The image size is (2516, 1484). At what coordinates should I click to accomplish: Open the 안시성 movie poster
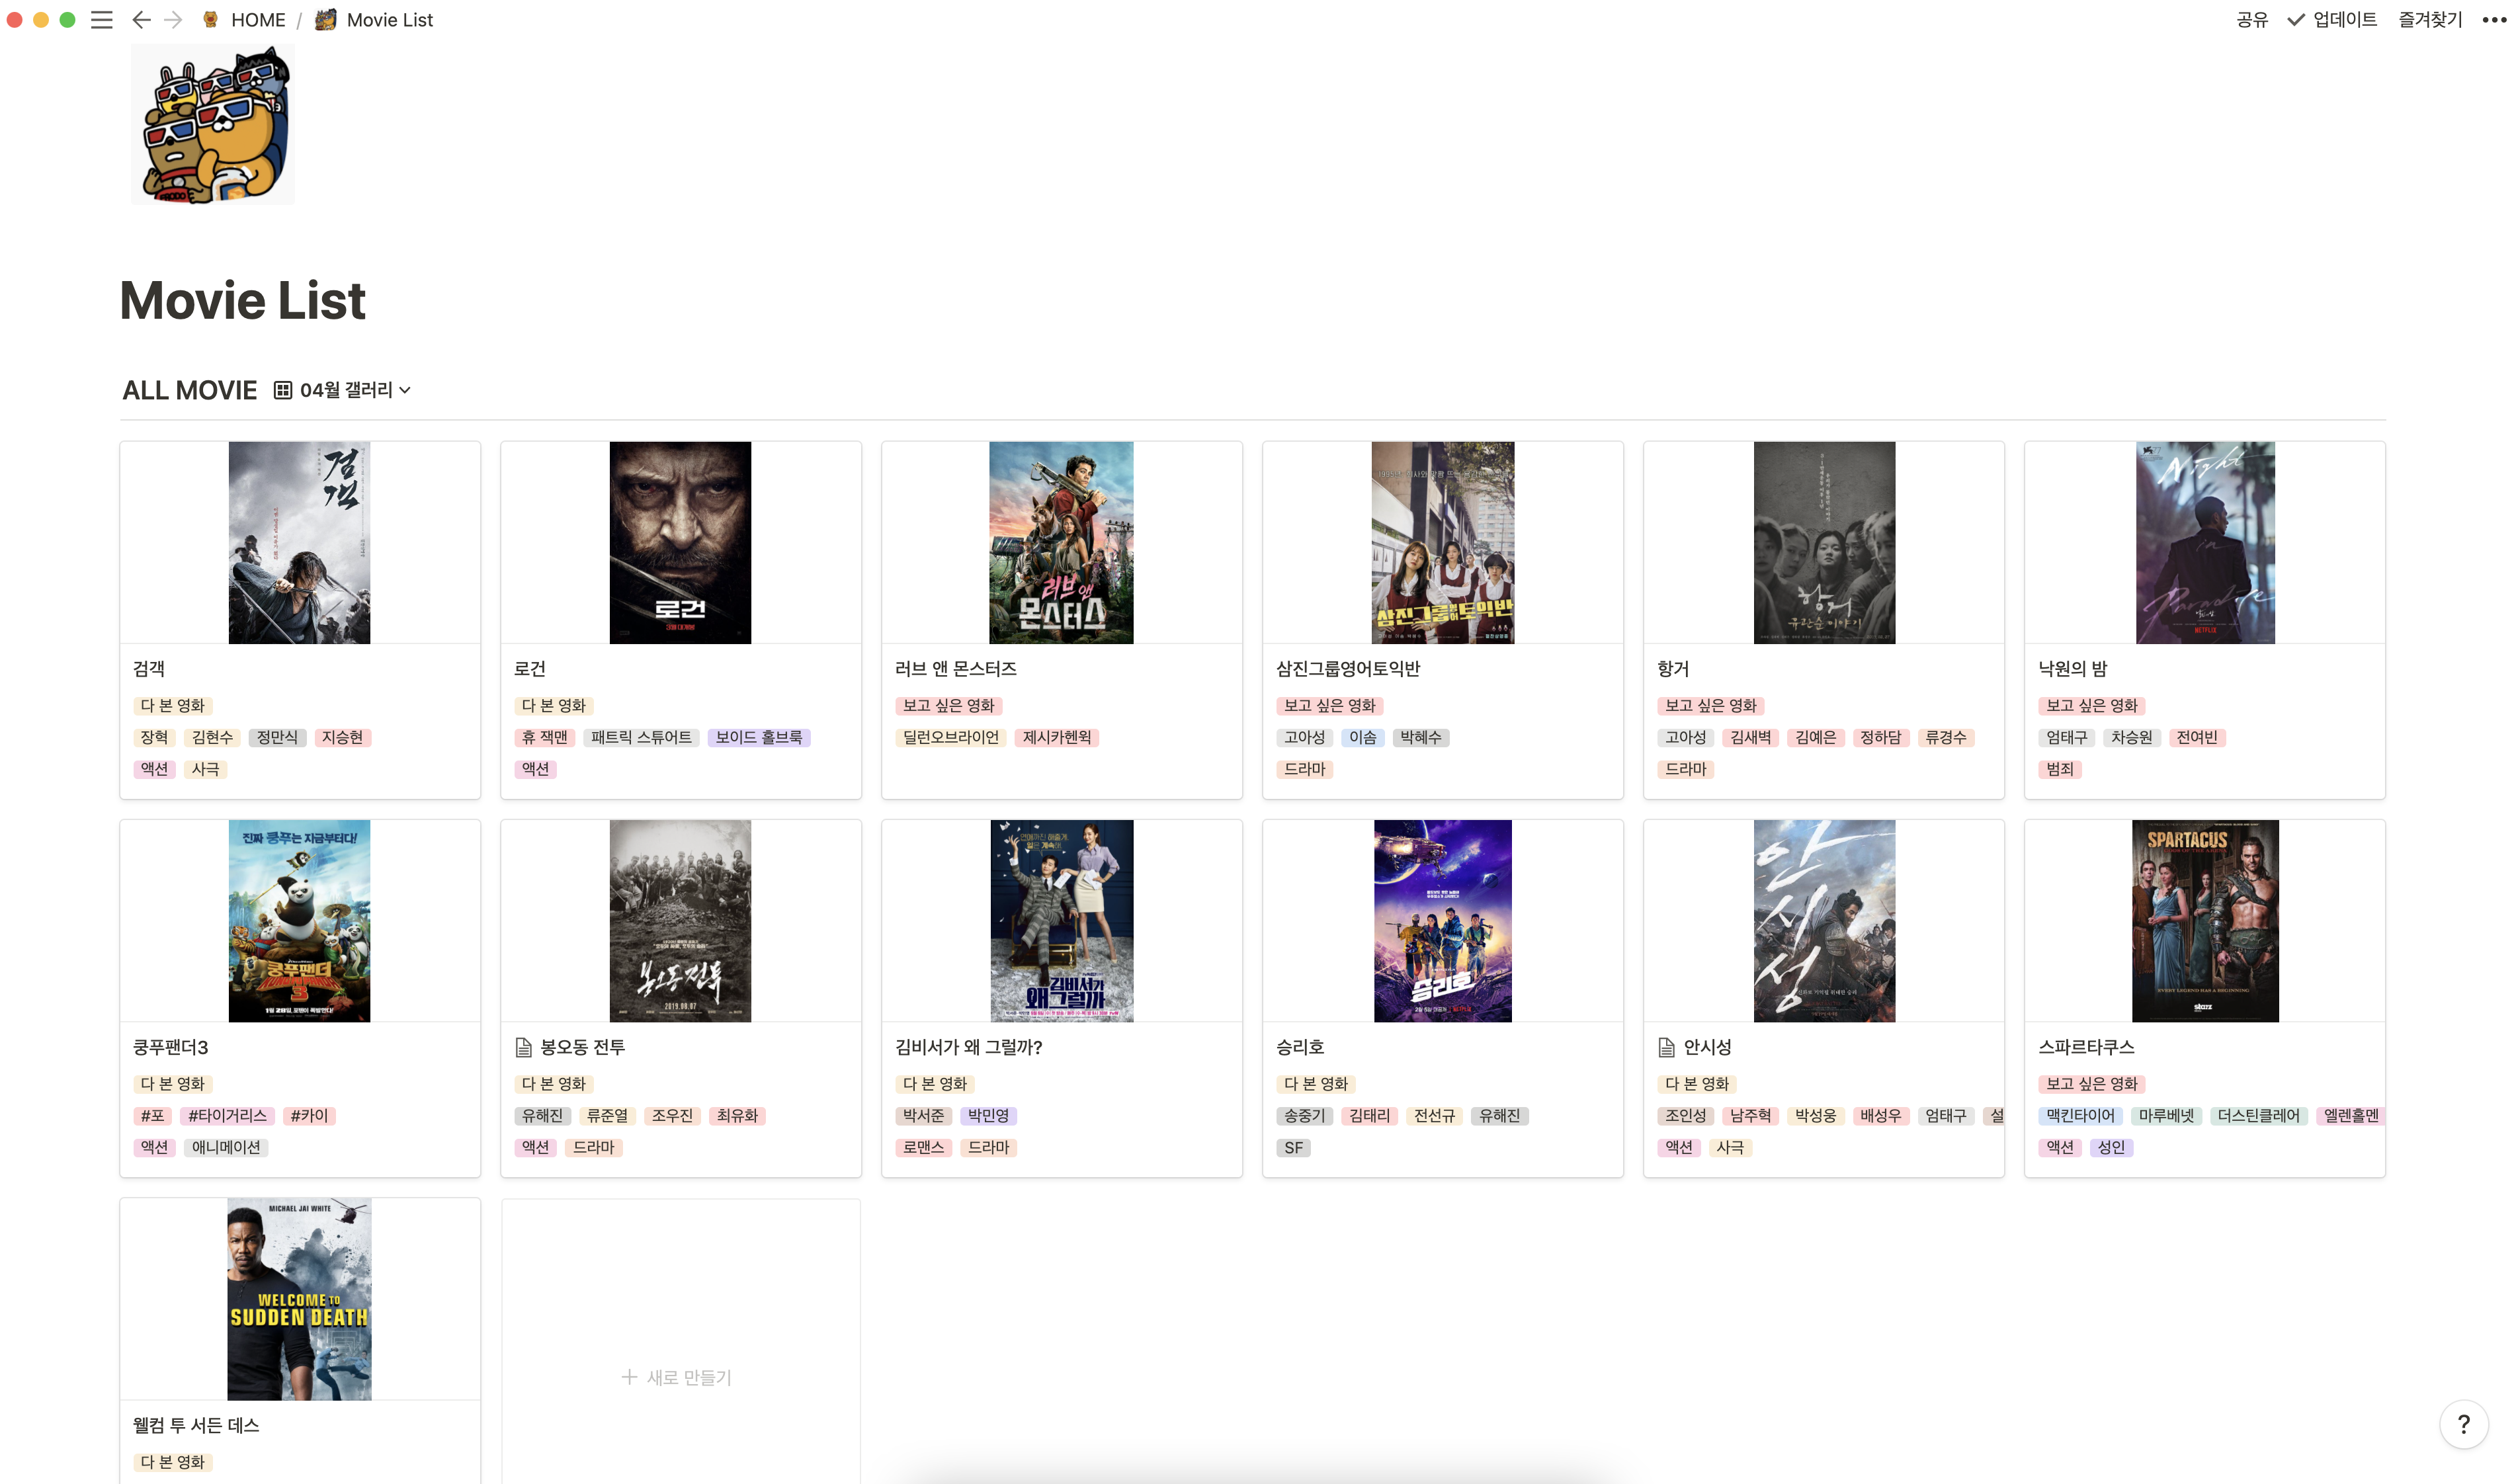point(1824,921)
